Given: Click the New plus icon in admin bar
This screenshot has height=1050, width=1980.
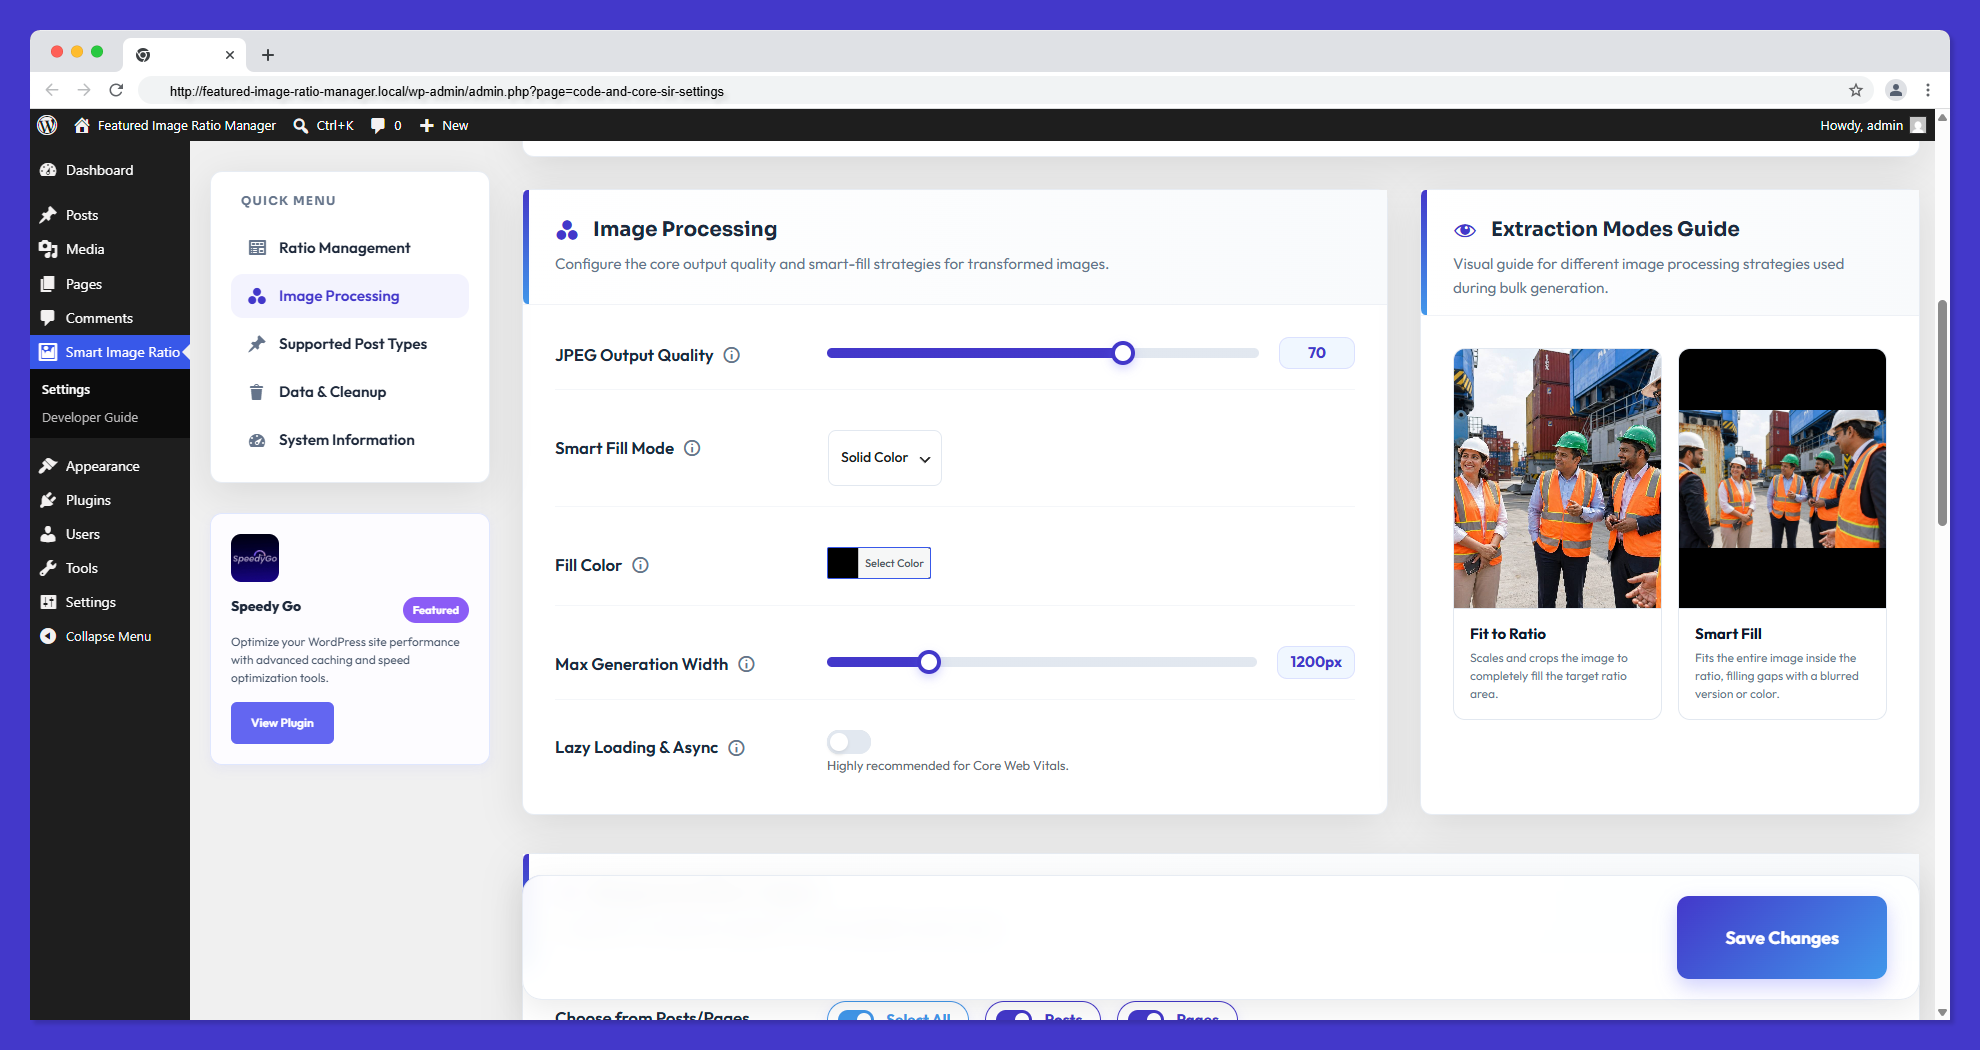Looking at the screenshot, I should point(427,125).
